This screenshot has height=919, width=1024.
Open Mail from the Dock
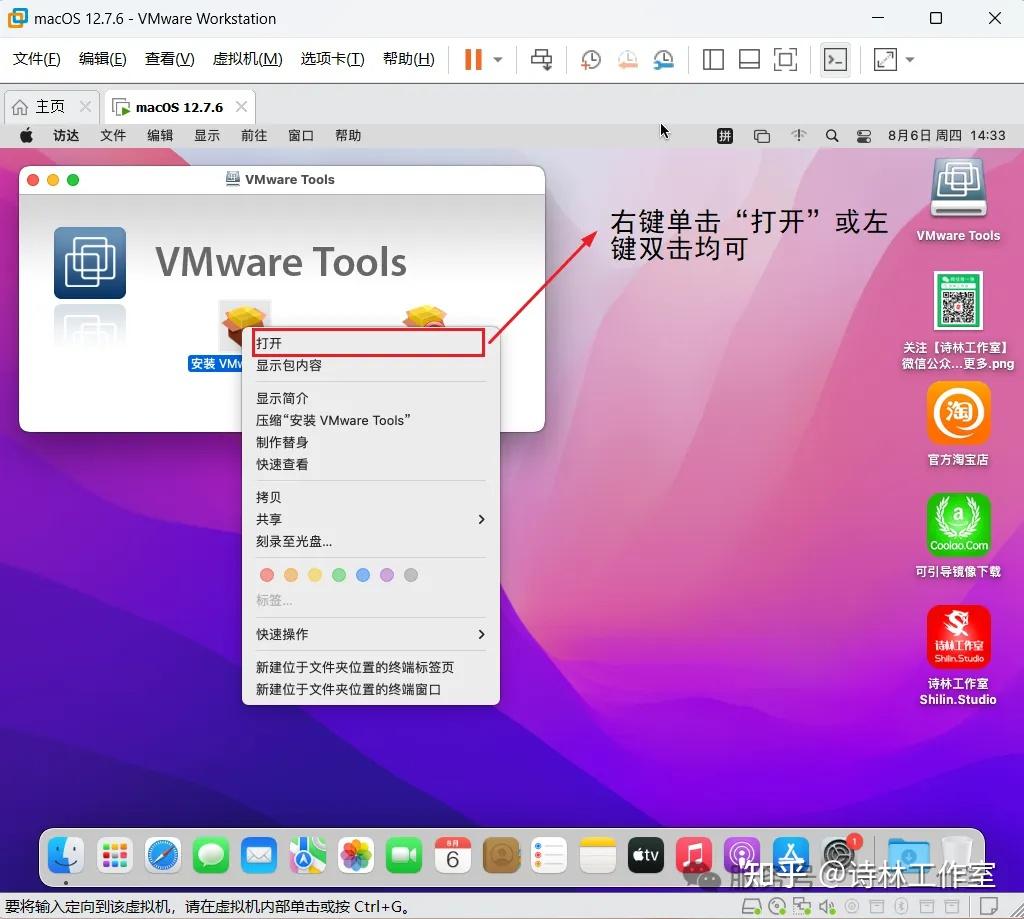pyautogui.click(x=259, y=855)
